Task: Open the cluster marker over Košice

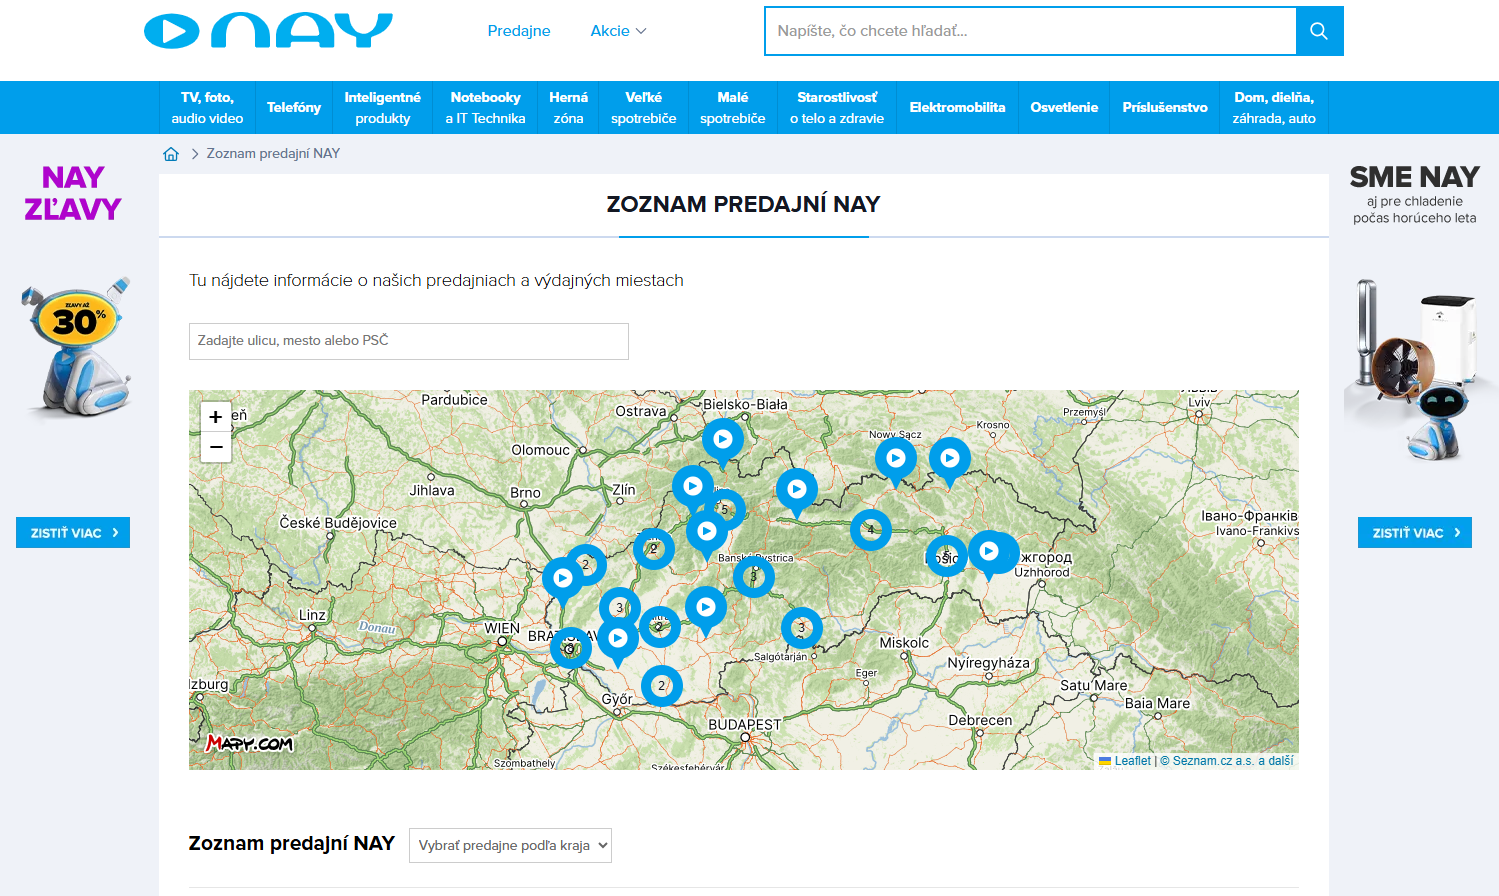Action: pyautogui.click(x=946, y=556)
